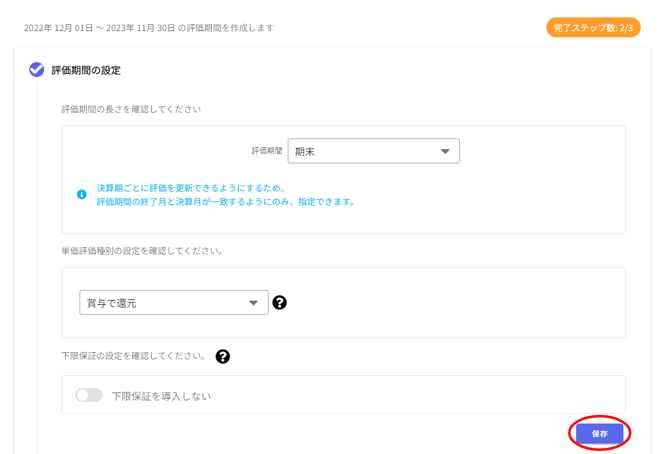Image resolution: width=670 pixels, height=454 pixels.
Task: Toggle the 下限保証を導入しない switch
Action: point(89,395)
